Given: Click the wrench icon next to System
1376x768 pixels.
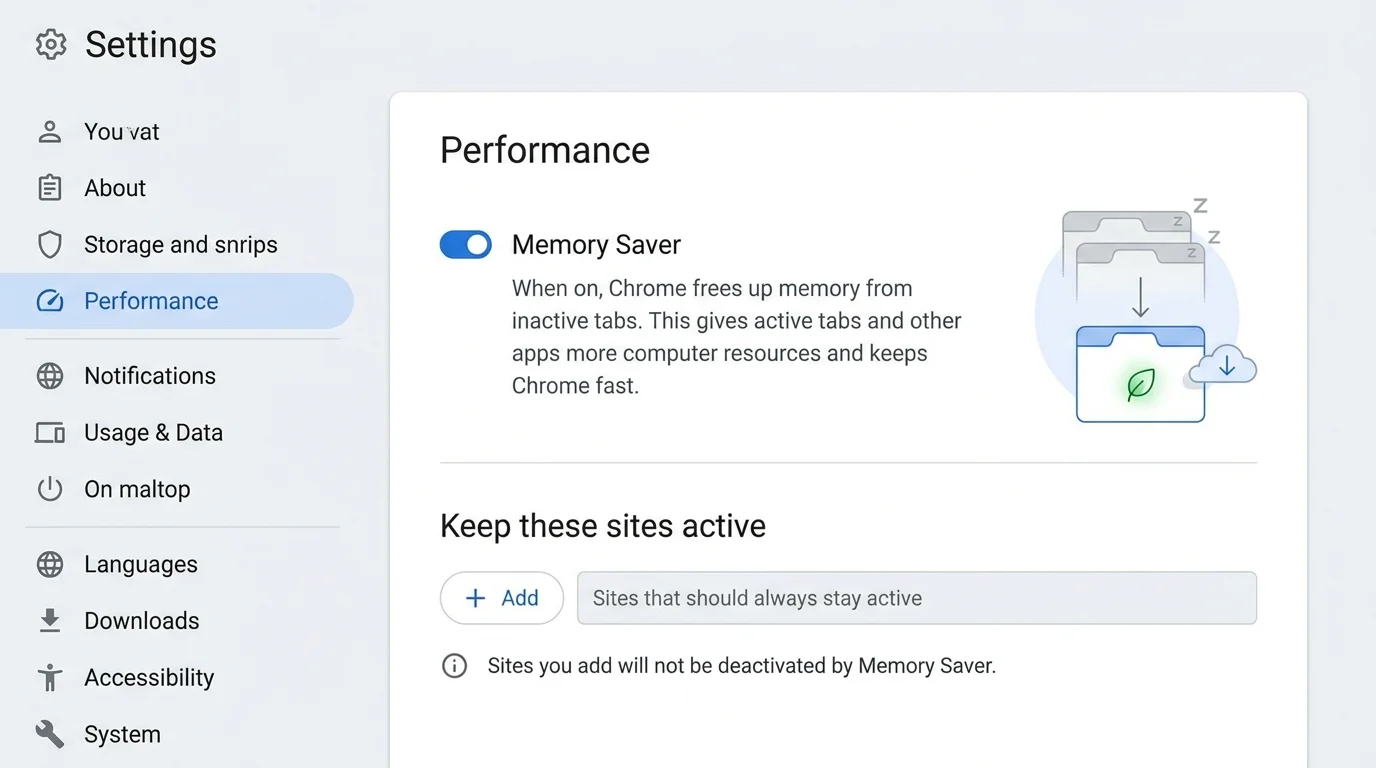Looking at the screenshot, I should (x=50, y=734).
